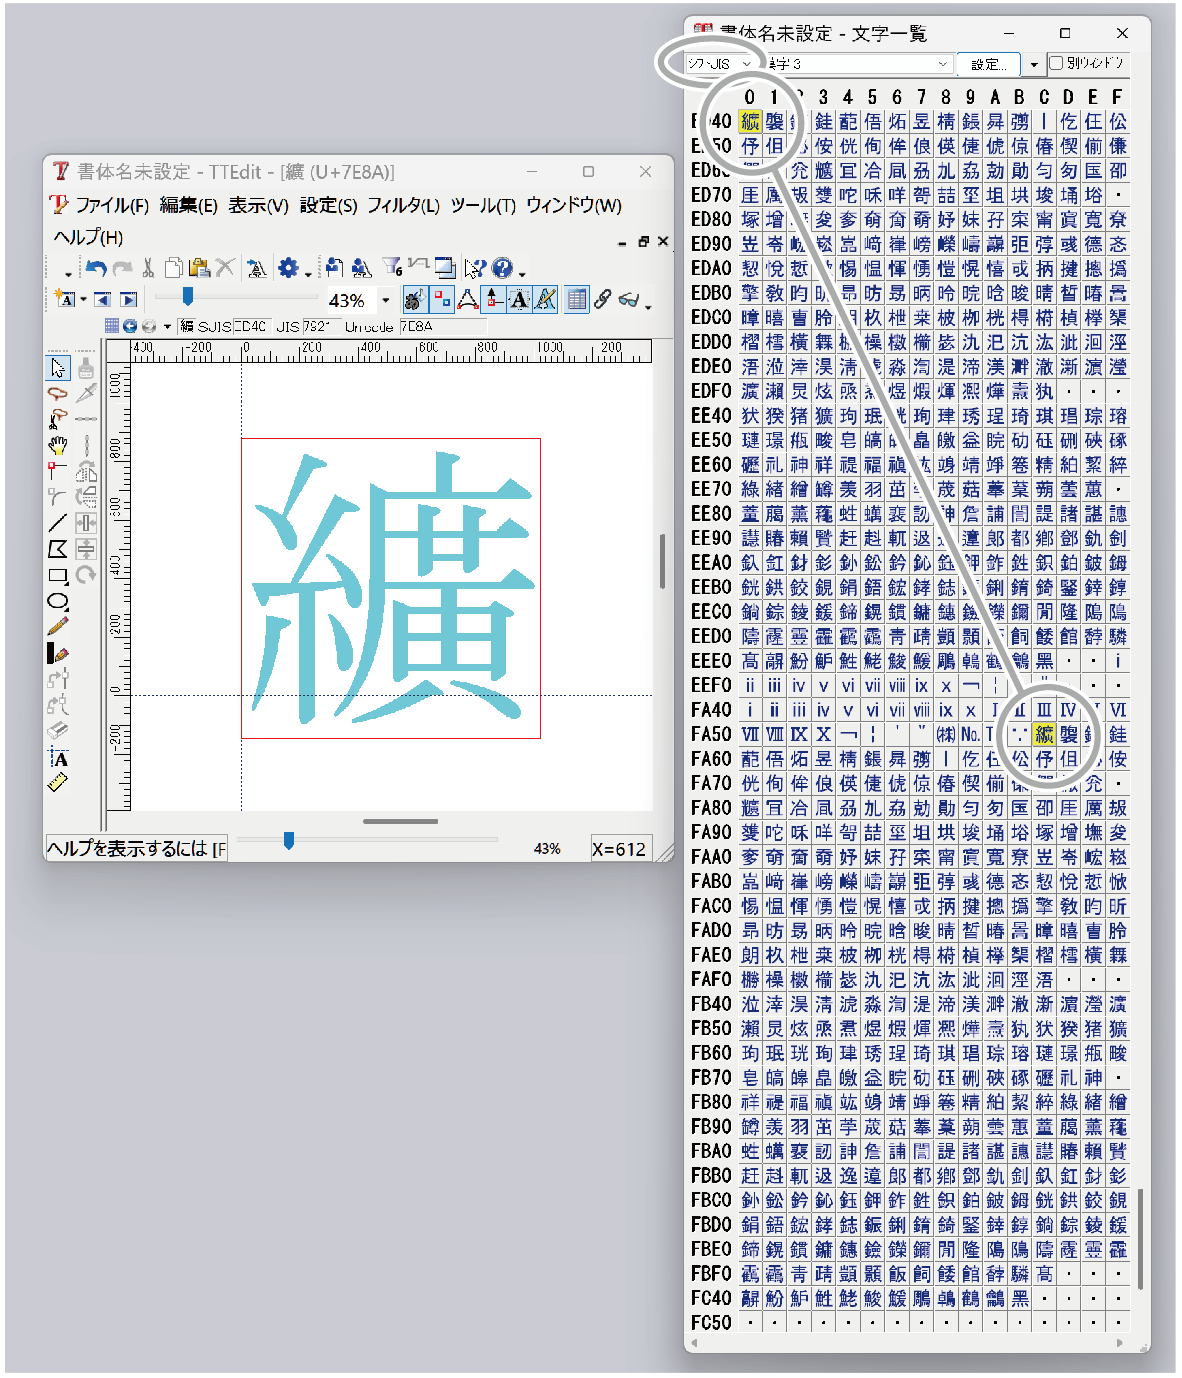Image resolution: width=1182 pixels, height=1378 pixels.
Task: Go to next glyph with right arrow icon
Action: pos(128,299)
